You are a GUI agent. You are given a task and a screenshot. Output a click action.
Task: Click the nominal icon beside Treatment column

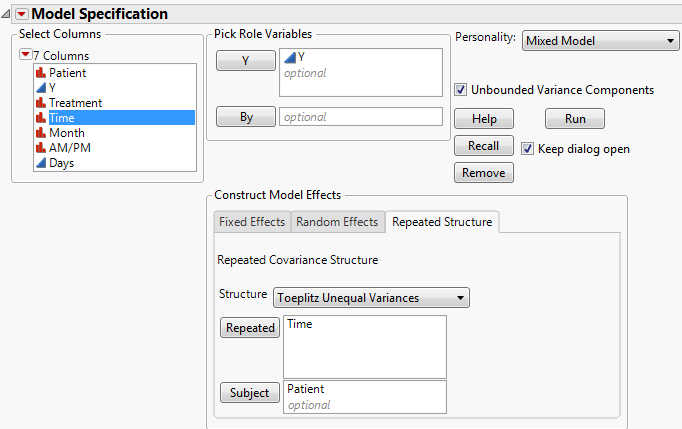41,103
